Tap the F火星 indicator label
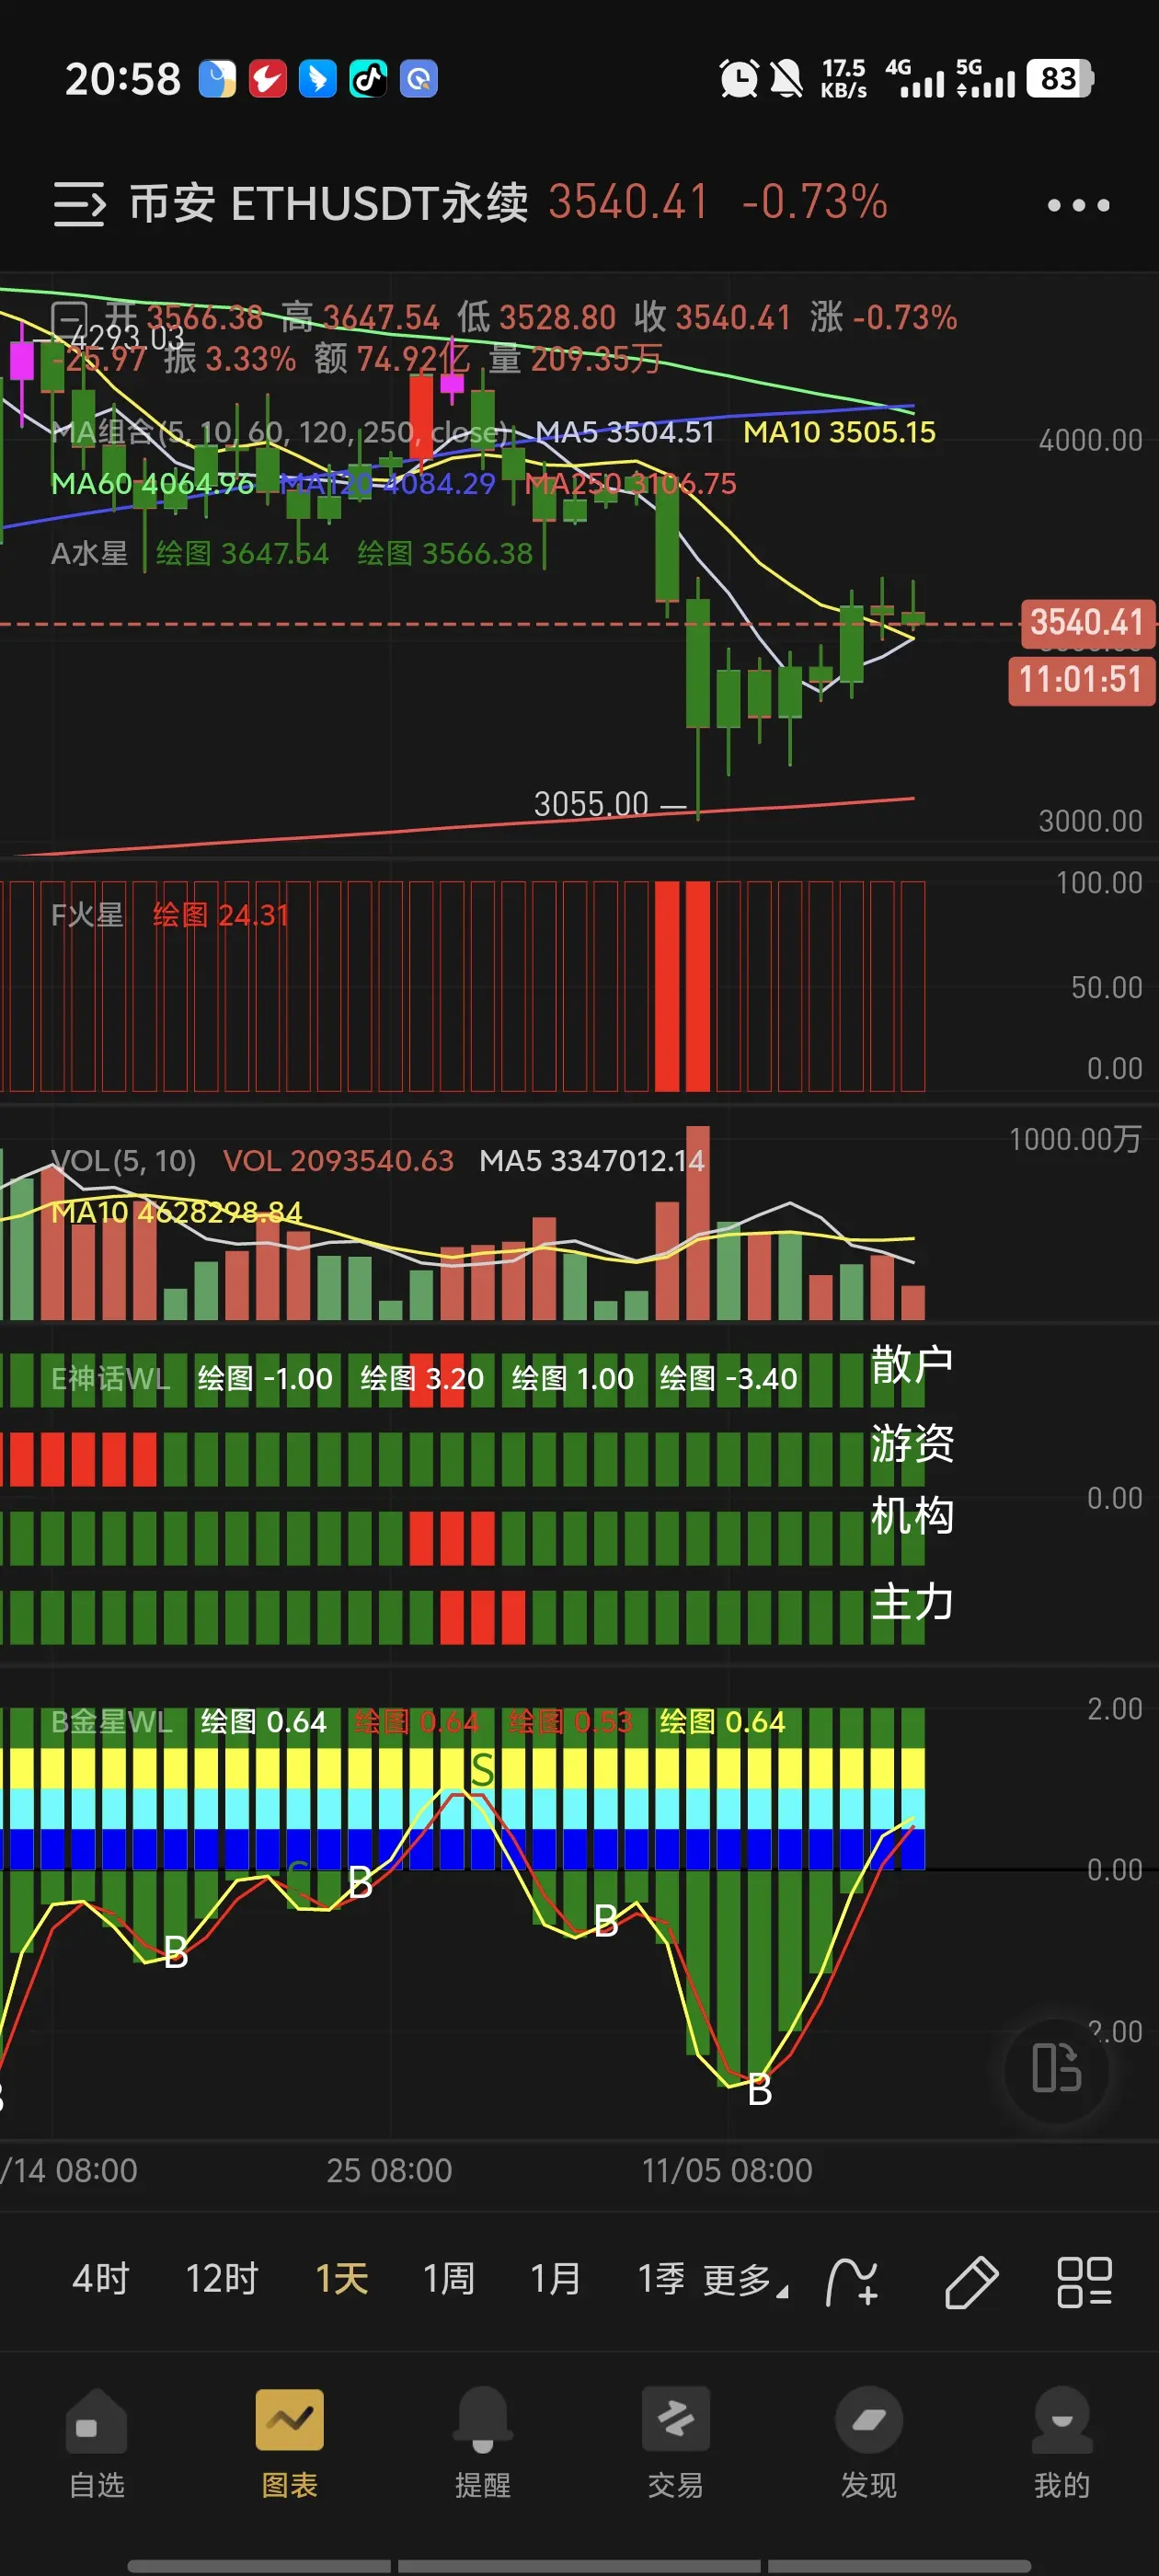This screenshot has width=1159, height=2576. pos(88,914)
